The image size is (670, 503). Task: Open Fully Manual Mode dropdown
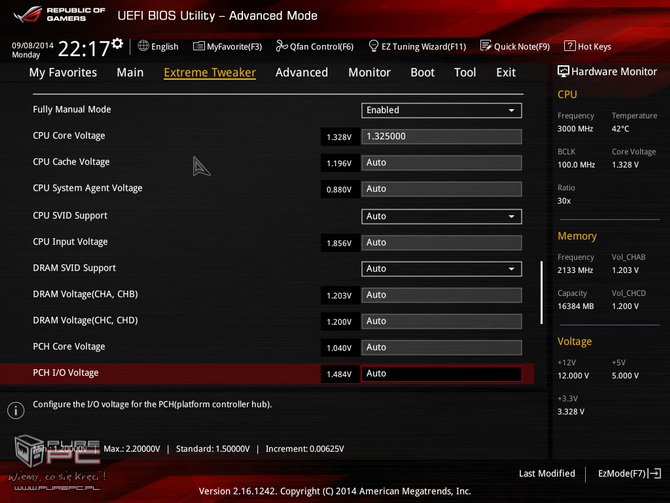click(441, 110)
